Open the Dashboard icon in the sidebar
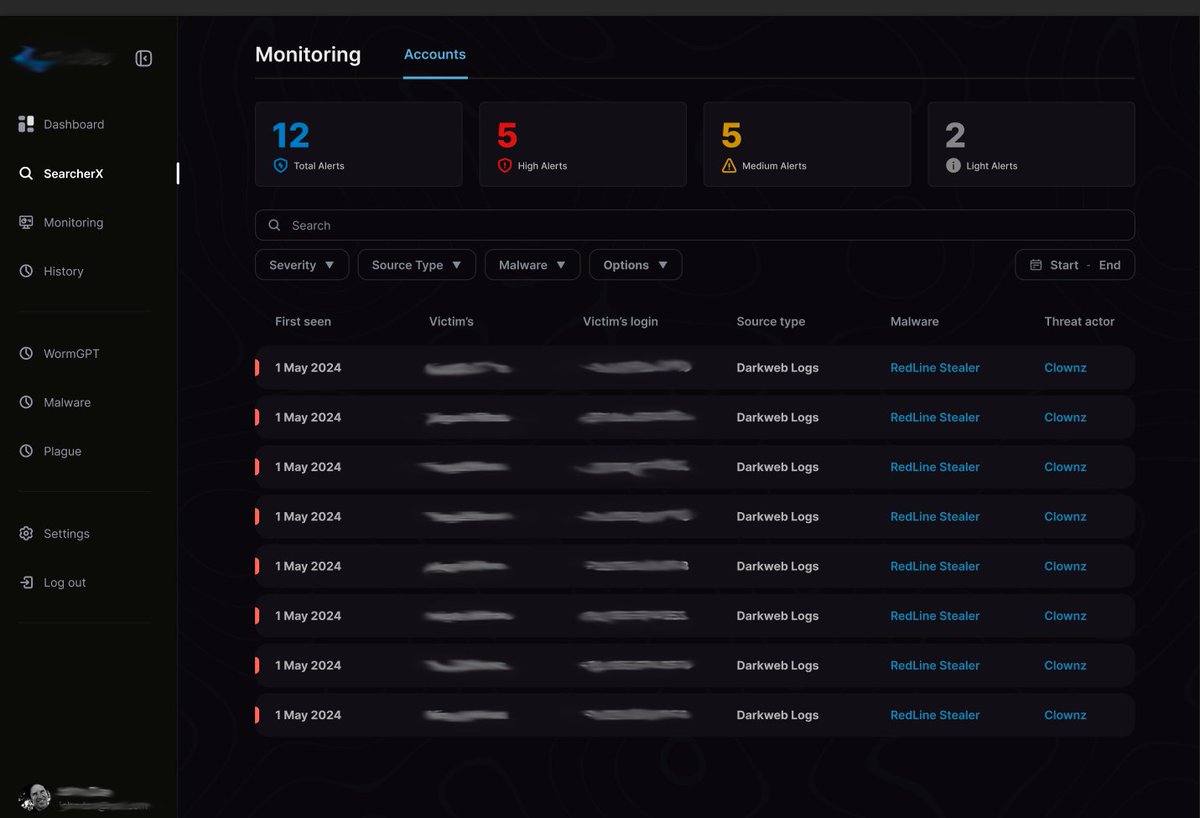Viewport: 1200px width, 818px height. tap(26, 124)
